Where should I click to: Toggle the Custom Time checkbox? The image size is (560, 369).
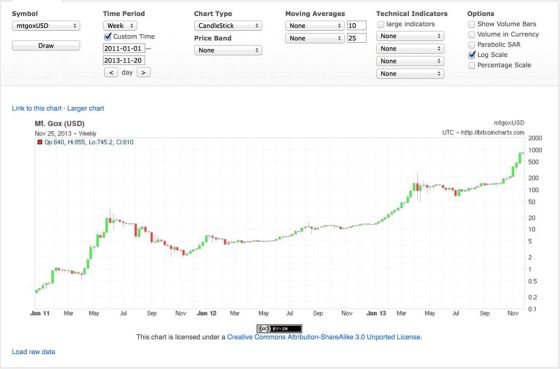pos(108,36)
